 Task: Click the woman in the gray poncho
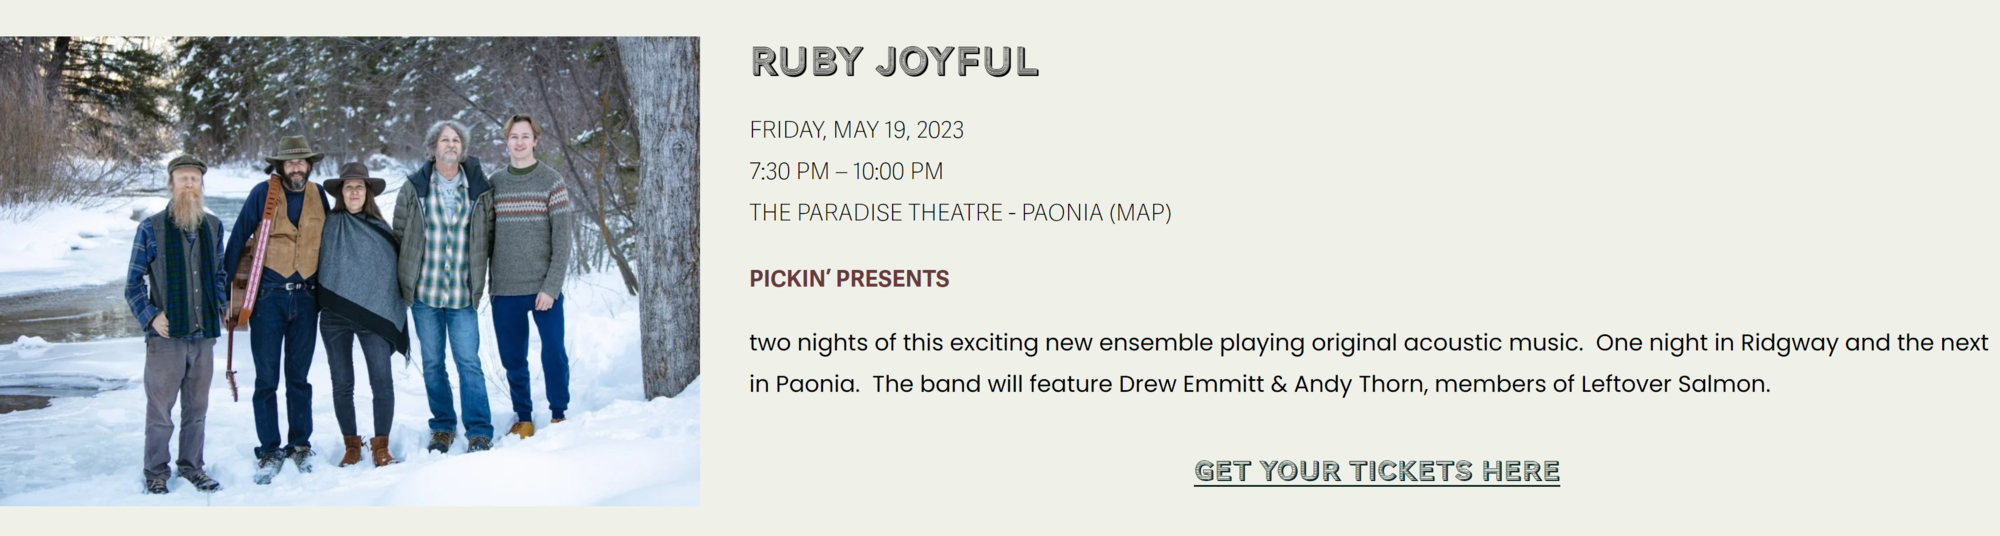click(x=361, y=310)
